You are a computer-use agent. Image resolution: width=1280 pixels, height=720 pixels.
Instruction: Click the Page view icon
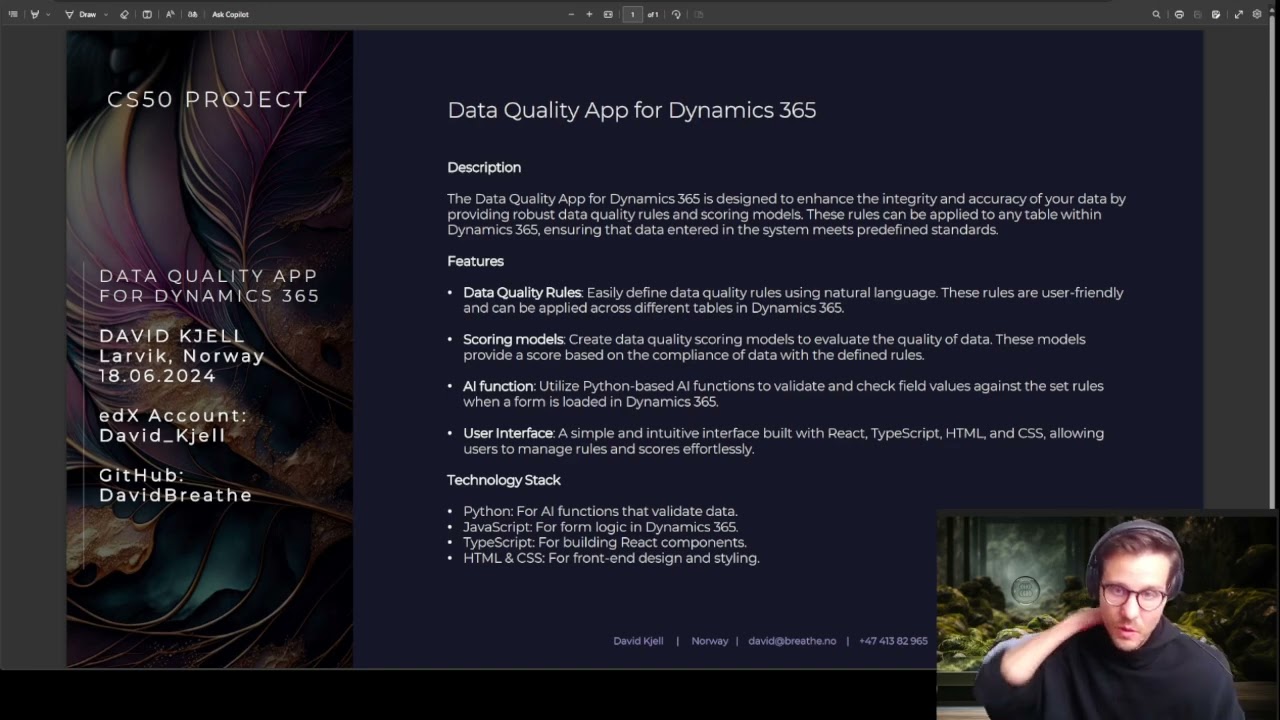(x=699, y=14)
